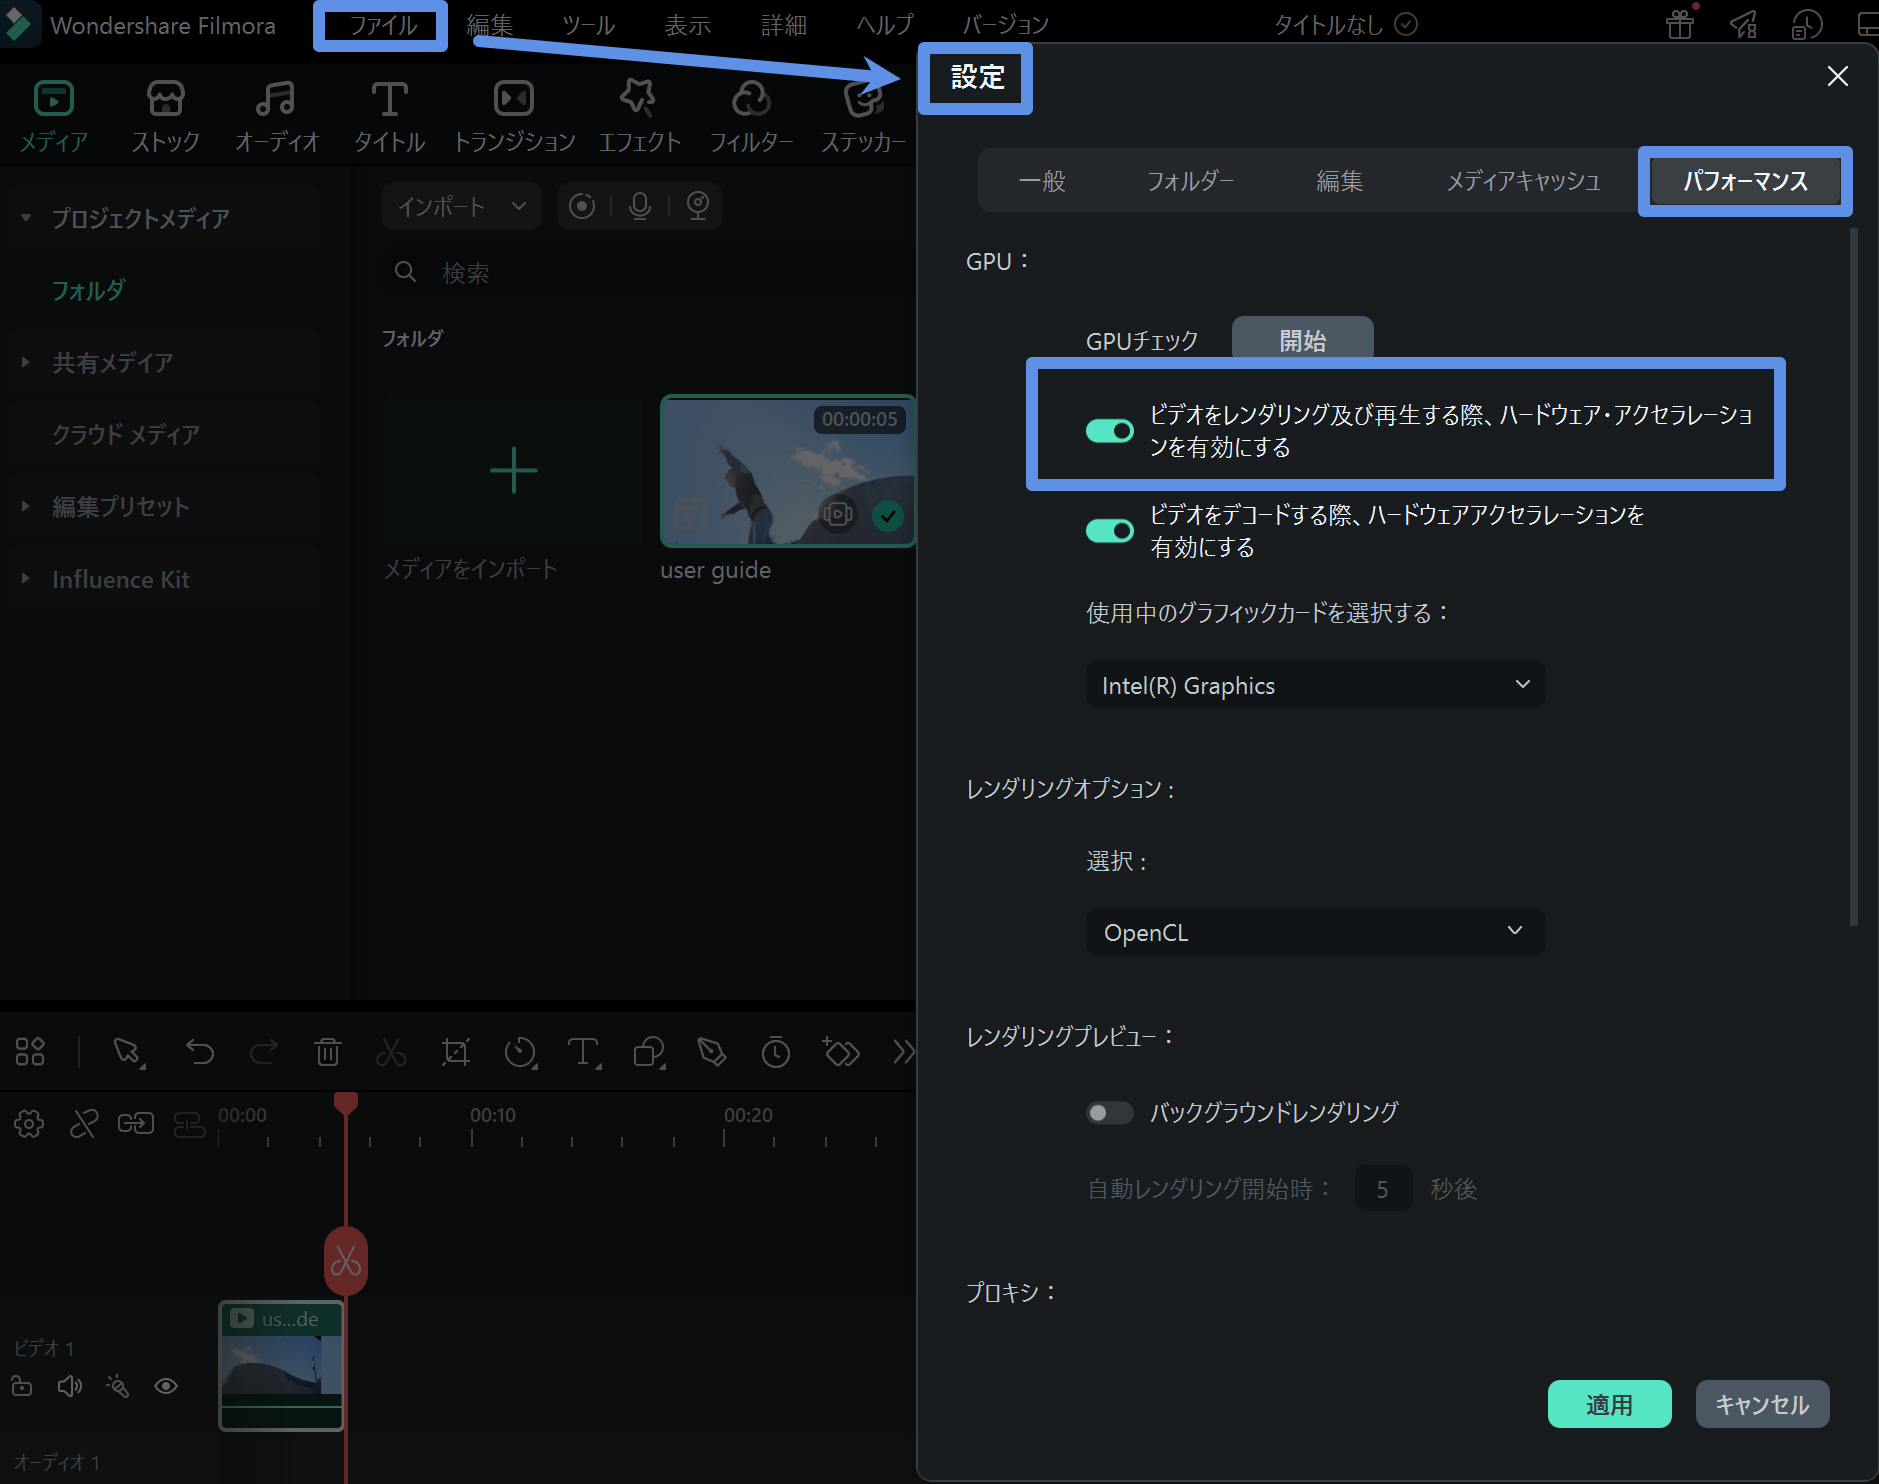Toggle hardware acceleration for video decoding
The image size is (1879, 1484).
click(x=1110, y=530)
